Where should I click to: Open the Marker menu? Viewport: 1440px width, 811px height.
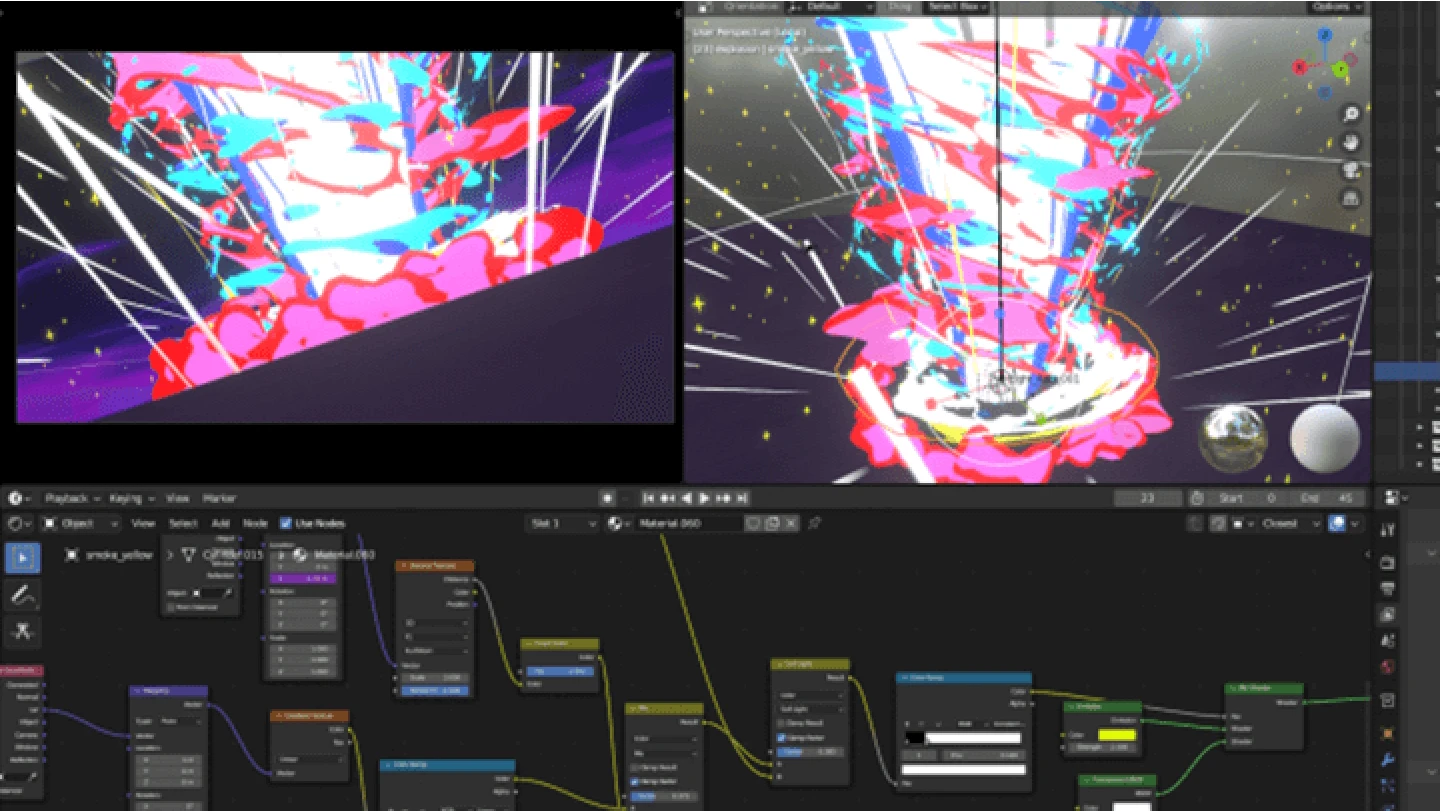click(219, 498)
